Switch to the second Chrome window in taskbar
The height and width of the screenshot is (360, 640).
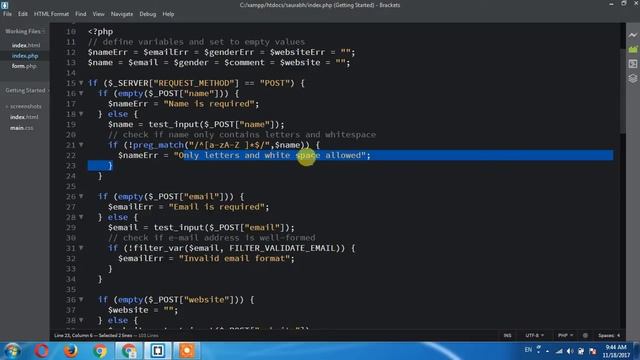pos(129,351)
